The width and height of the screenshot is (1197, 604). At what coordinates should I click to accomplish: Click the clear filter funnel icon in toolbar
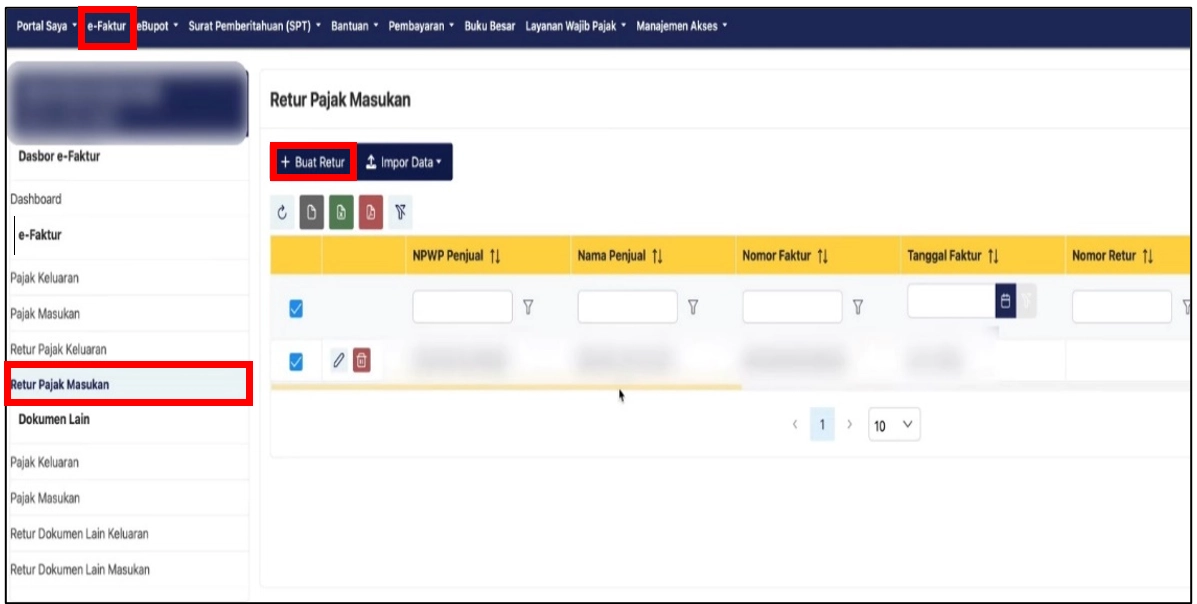coord(401,213)
